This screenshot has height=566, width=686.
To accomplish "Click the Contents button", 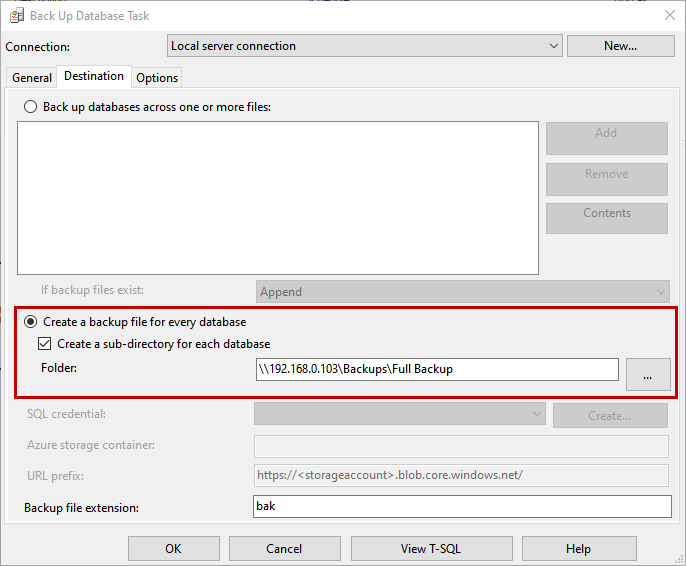I will point(606,218).
